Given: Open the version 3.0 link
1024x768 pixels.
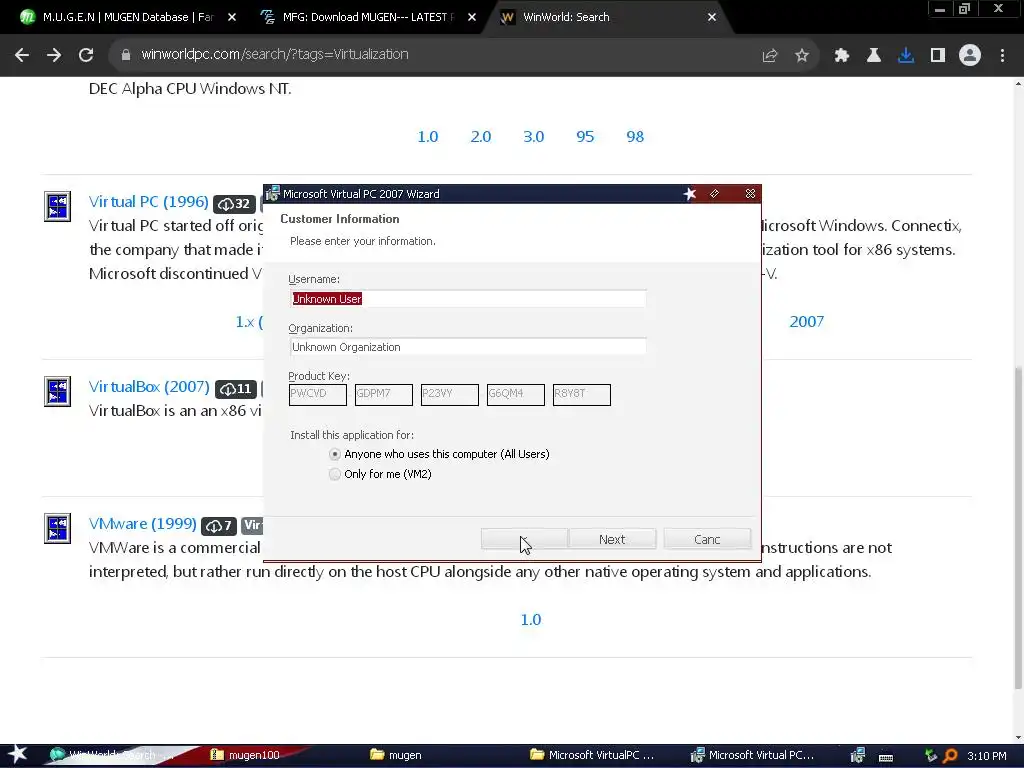Looking at the screenshot, I should tap(534, 136).
